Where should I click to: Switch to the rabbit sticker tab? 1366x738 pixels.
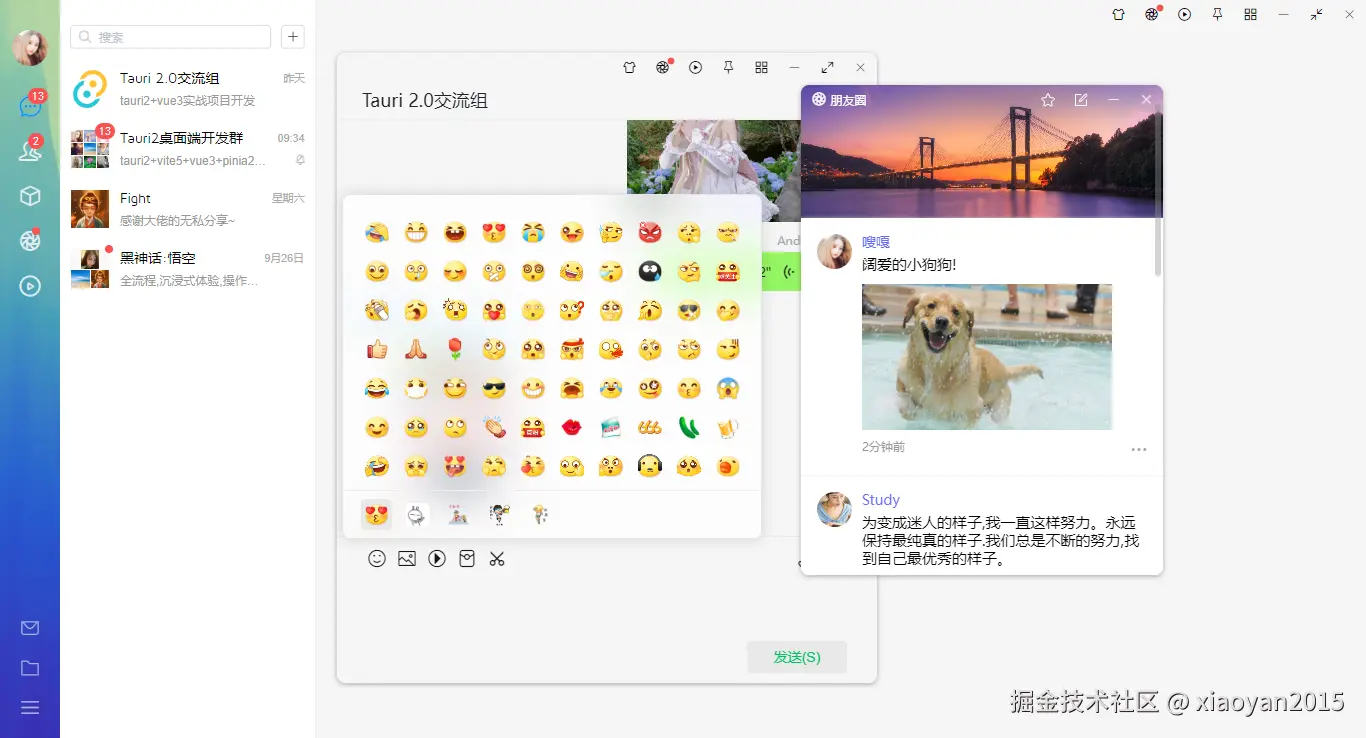tap(416, 513)
